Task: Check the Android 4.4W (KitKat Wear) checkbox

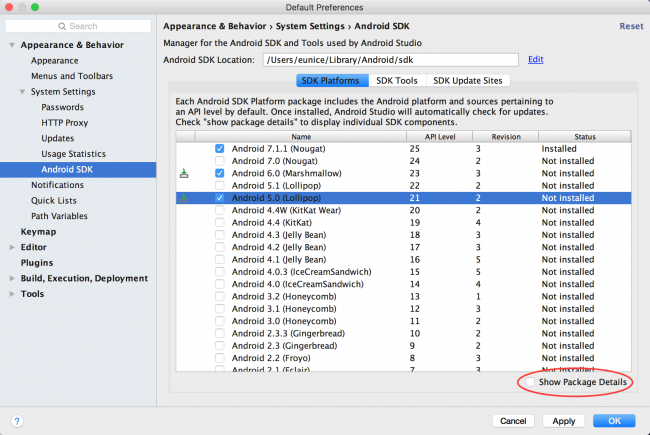Action: (x=220, y=210)
